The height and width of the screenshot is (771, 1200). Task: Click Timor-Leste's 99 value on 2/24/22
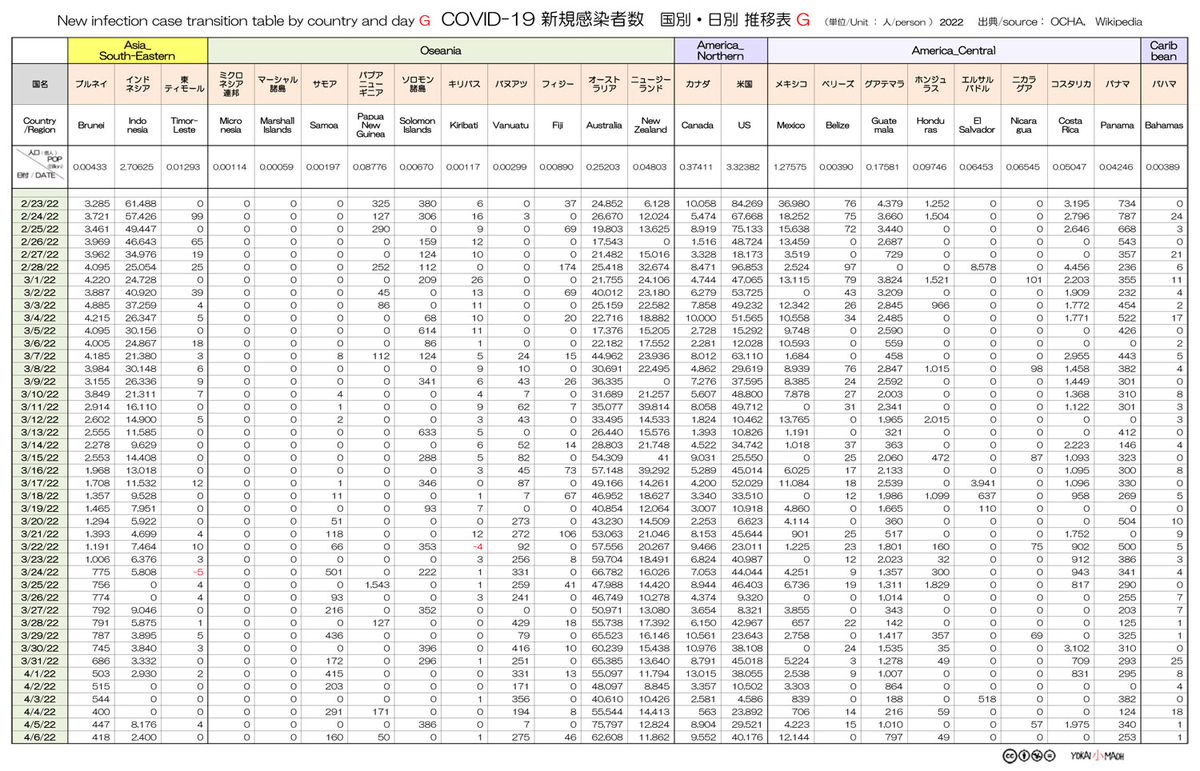(196, 215)
